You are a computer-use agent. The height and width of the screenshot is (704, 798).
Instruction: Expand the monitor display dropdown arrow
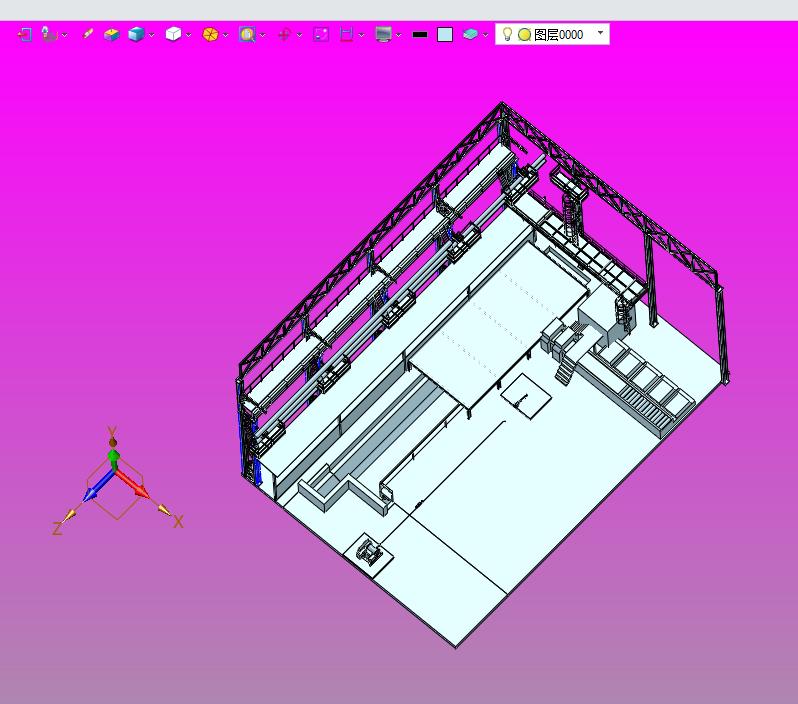398,35
